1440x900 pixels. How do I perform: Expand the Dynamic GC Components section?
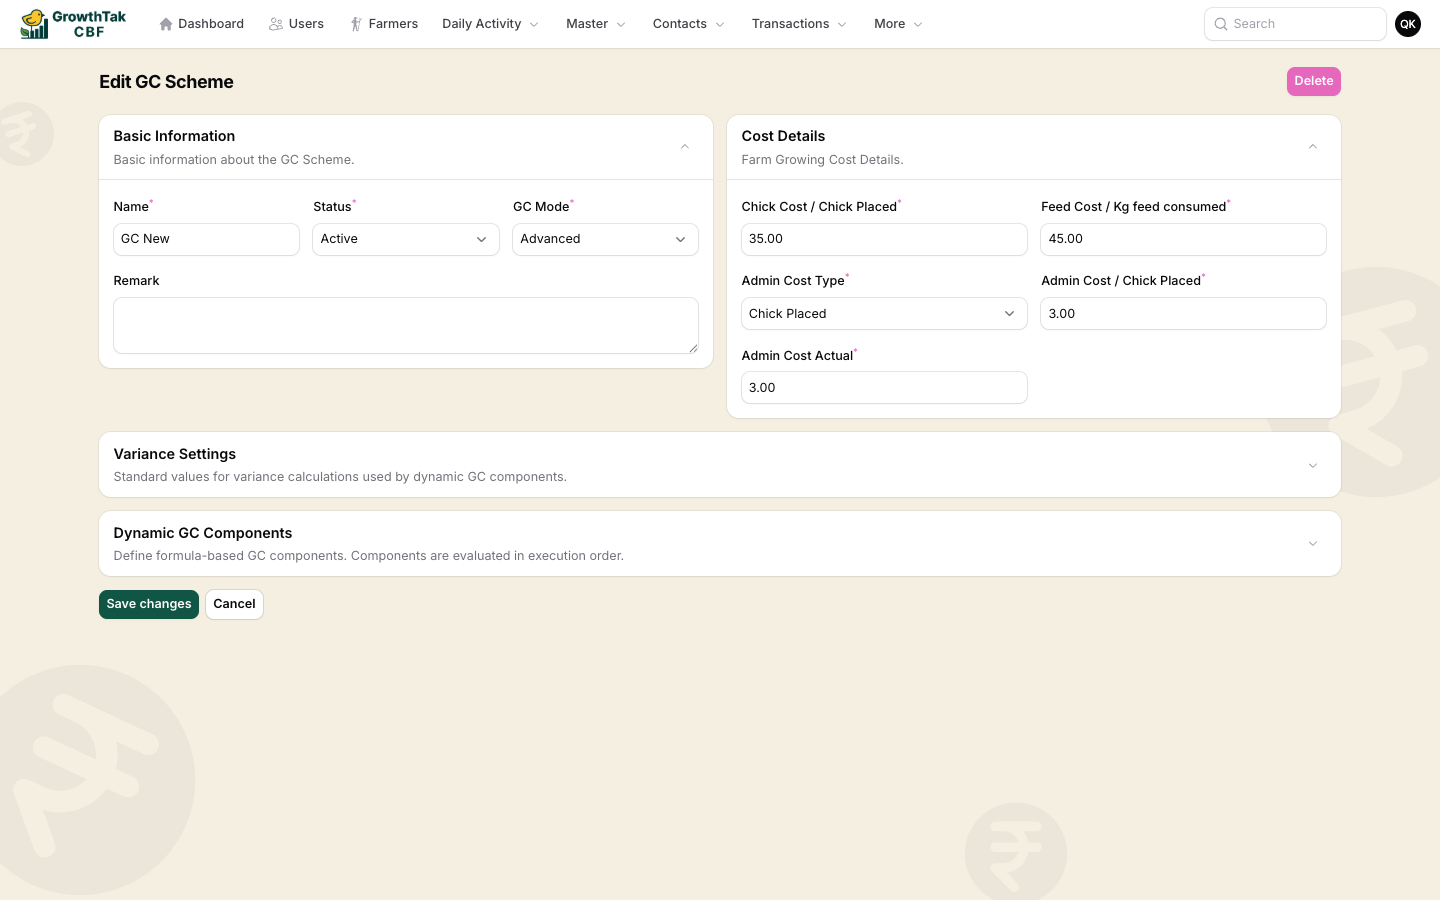pos(1313,544)
